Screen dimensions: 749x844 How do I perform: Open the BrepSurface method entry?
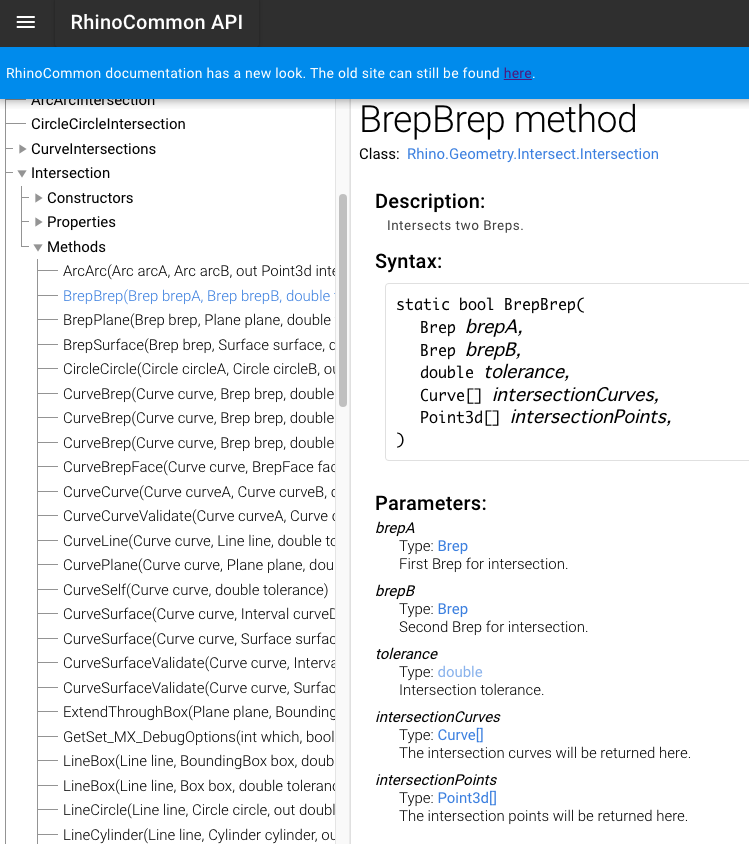click(199, 345)
